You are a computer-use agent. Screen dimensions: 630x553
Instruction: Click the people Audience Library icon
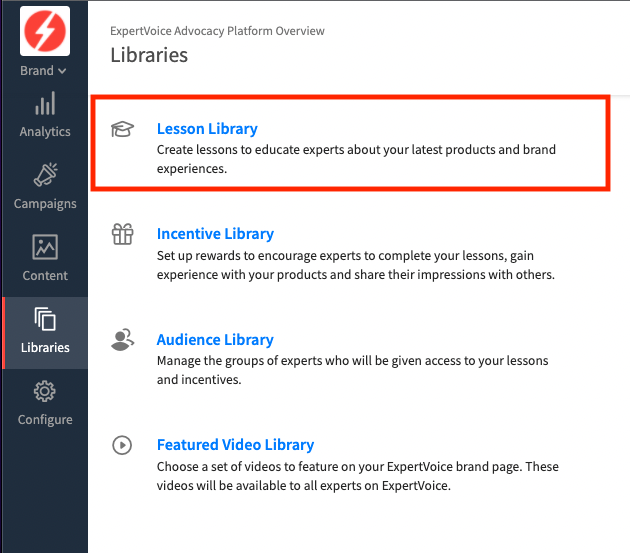[x=122, y=340]
